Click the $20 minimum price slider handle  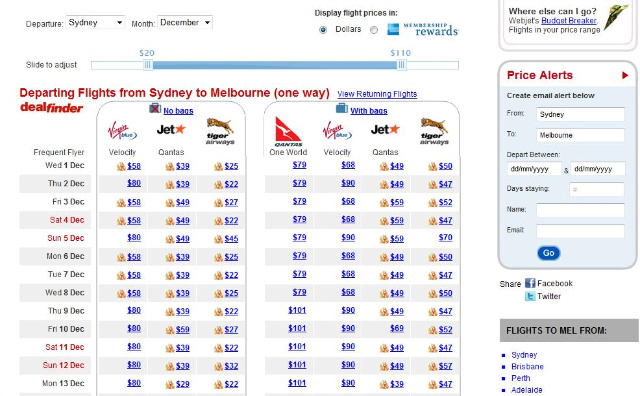(148, 65)
